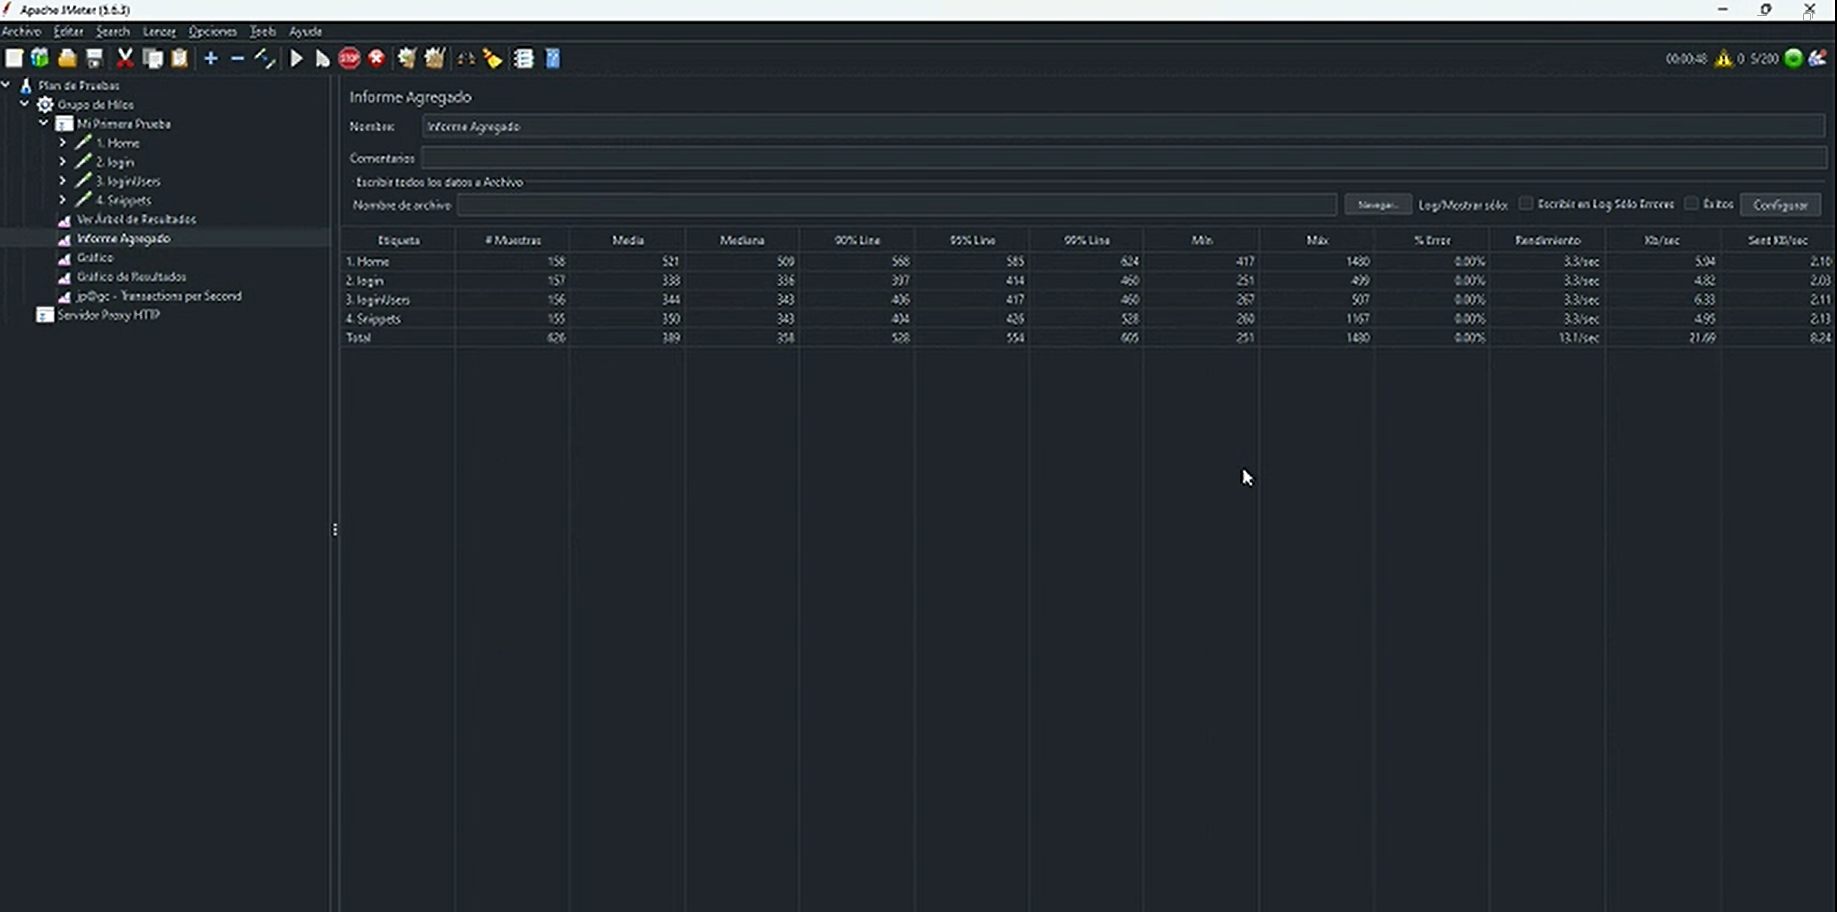Expand the 1. Home sampler arrow
1837x912 pixels.
[x=63, y=143]
